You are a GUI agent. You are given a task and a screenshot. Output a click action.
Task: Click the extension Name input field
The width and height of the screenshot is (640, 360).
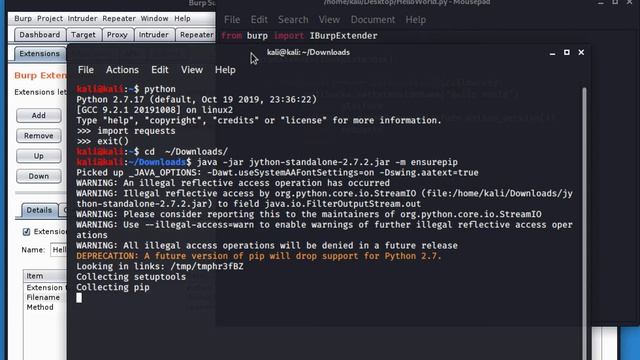[x=59, y=249]
